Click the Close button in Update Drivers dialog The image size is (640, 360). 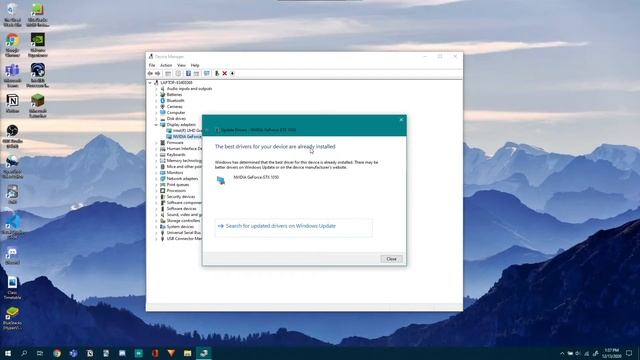pyautogui.click(x=391, y=259)
